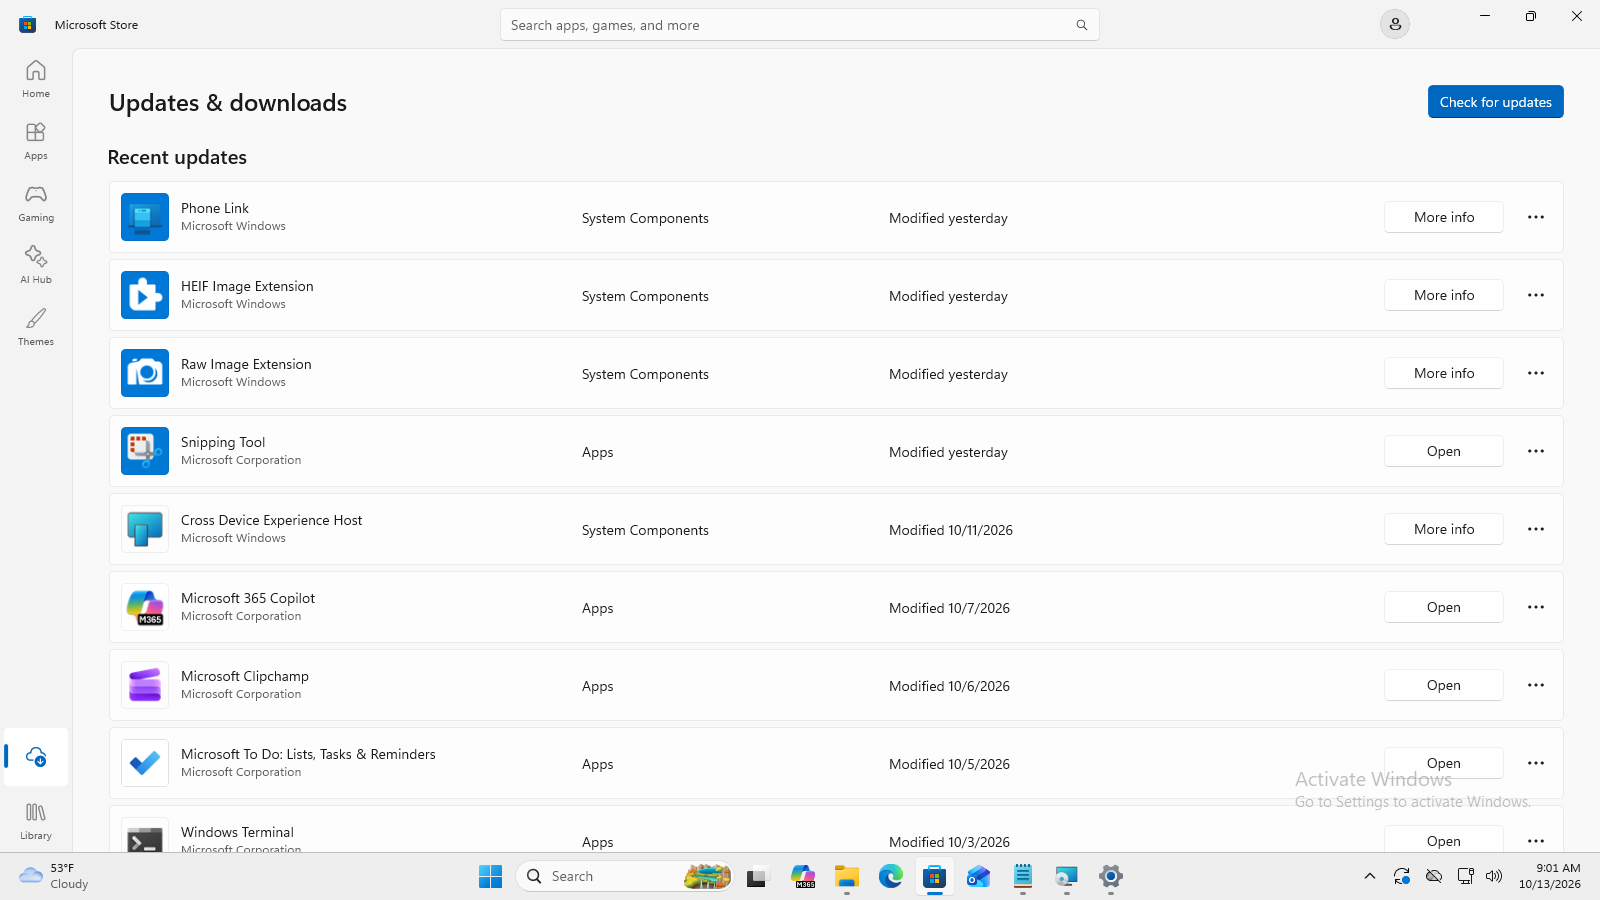Open Microsoft 365 Copilot from the list

coord(1444,607)
